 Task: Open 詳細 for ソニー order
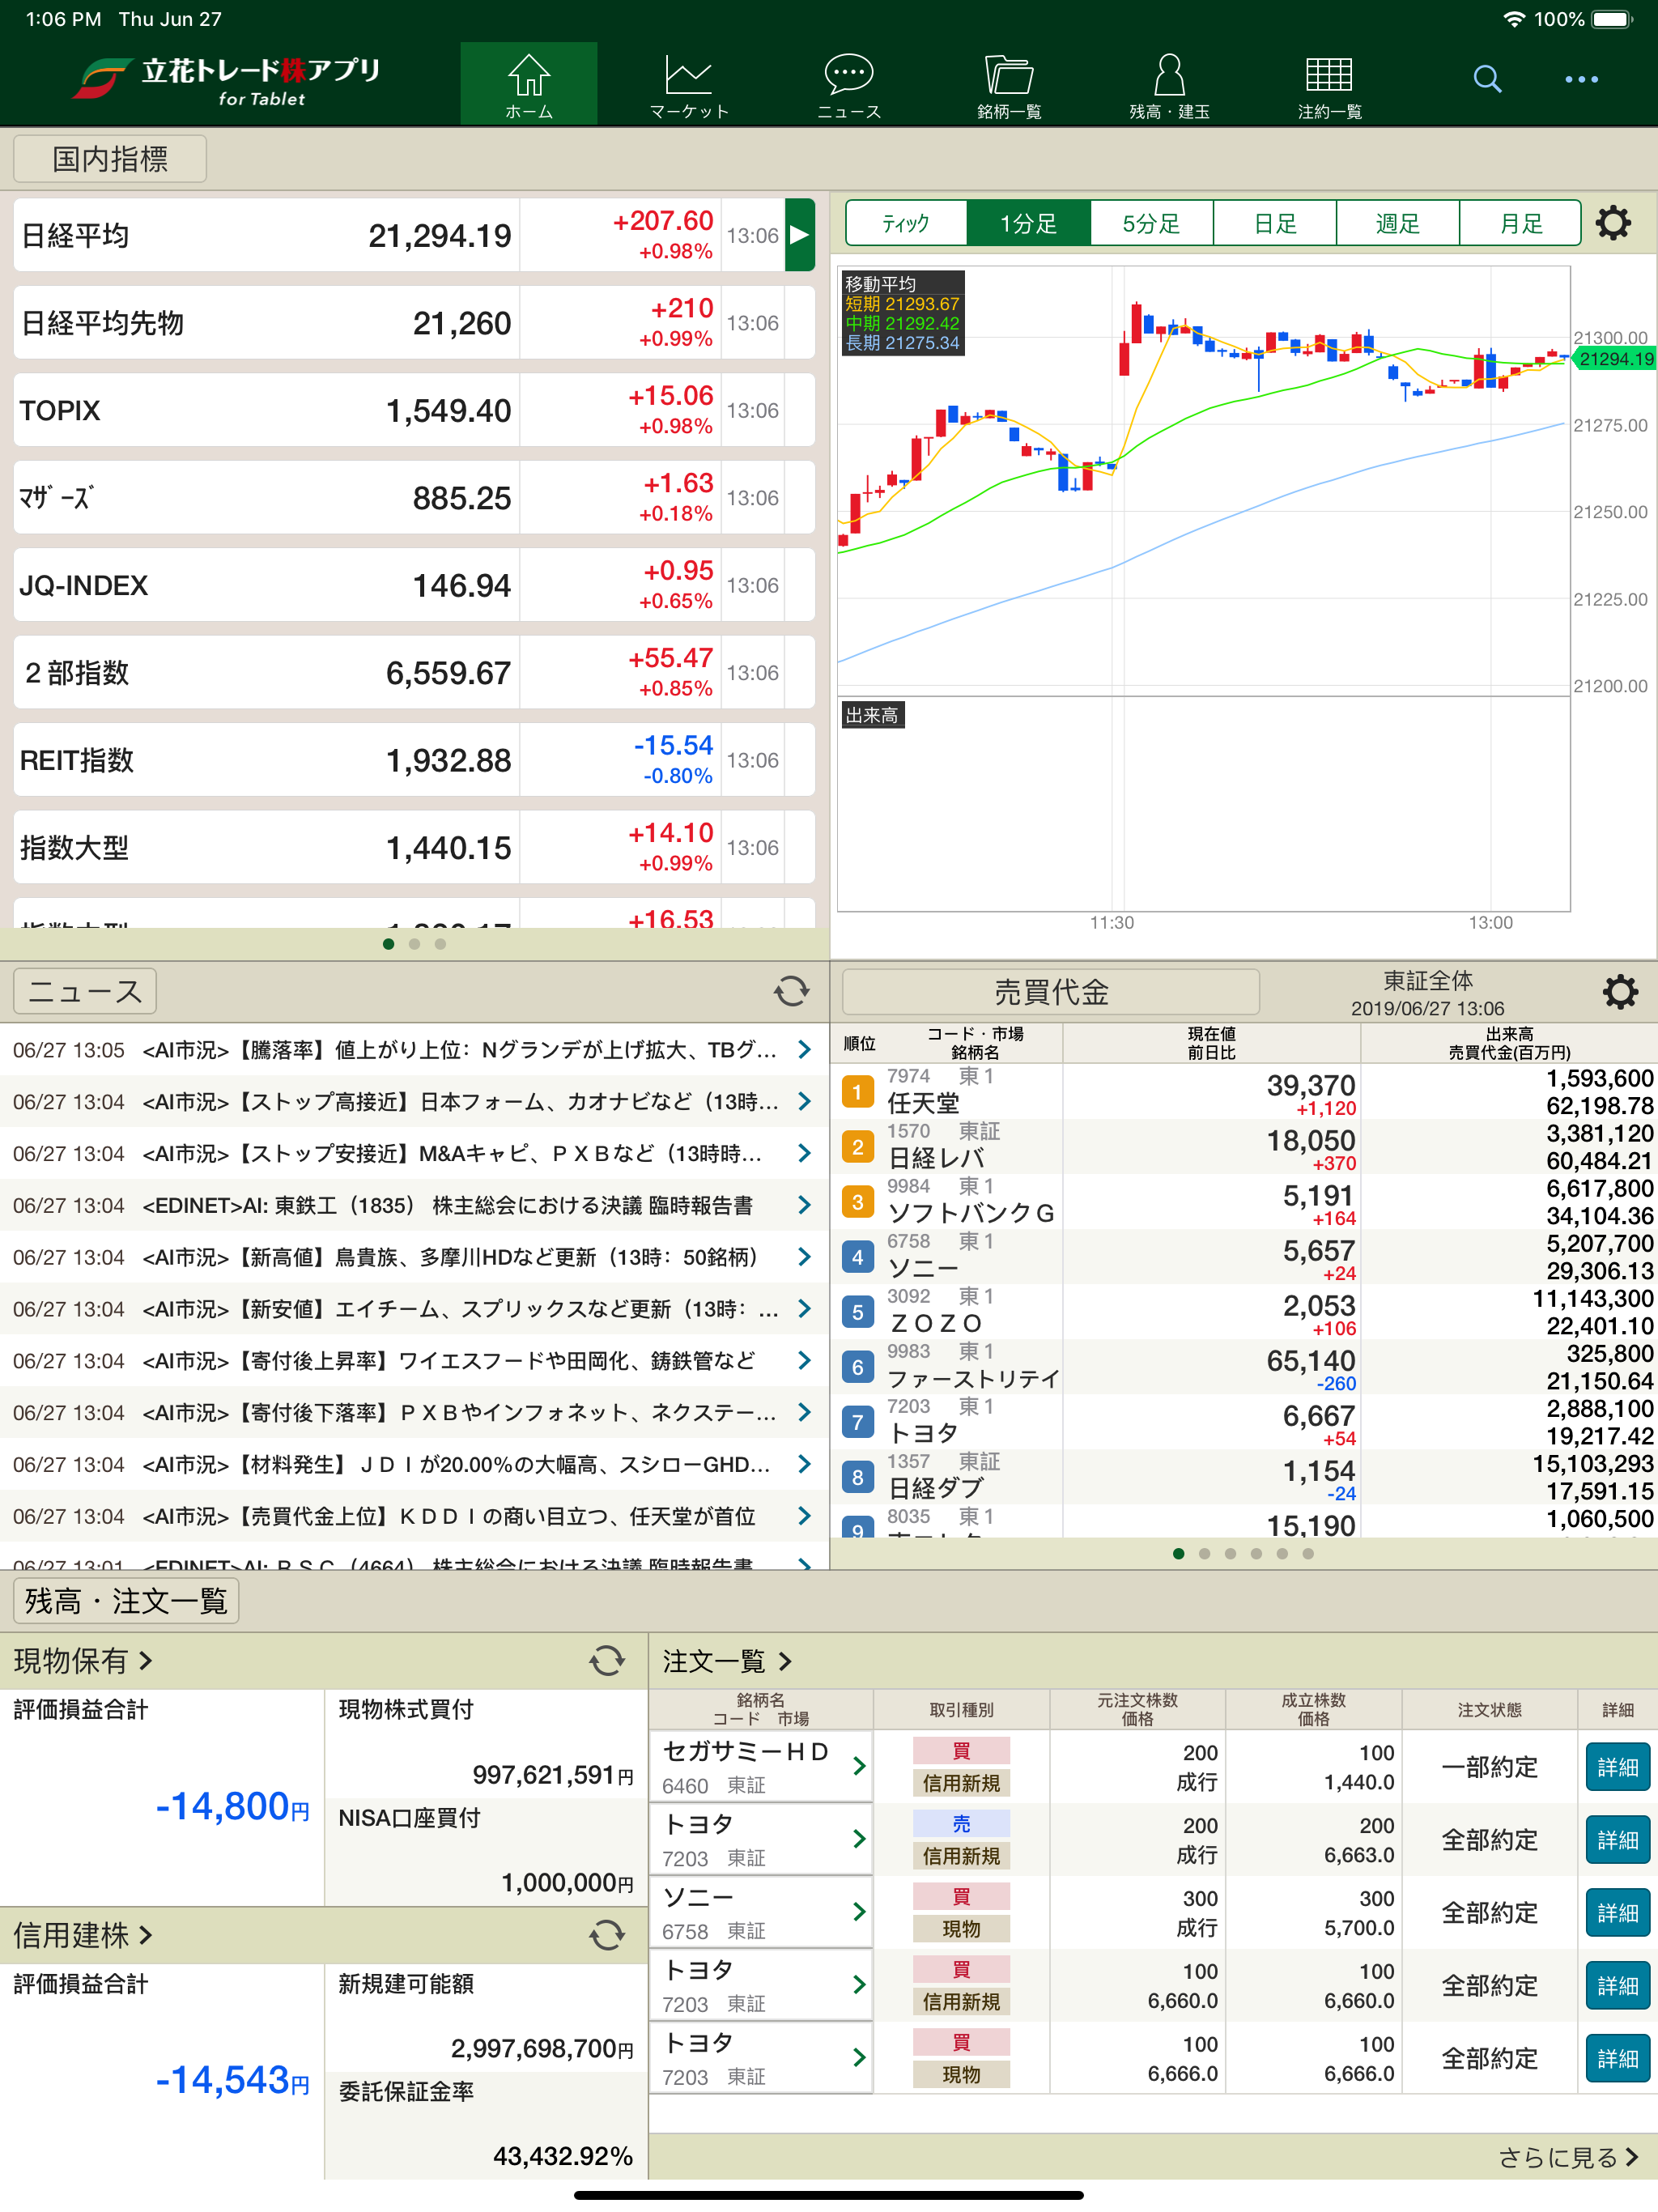pyautogui.click(x=1617, y=1913)
